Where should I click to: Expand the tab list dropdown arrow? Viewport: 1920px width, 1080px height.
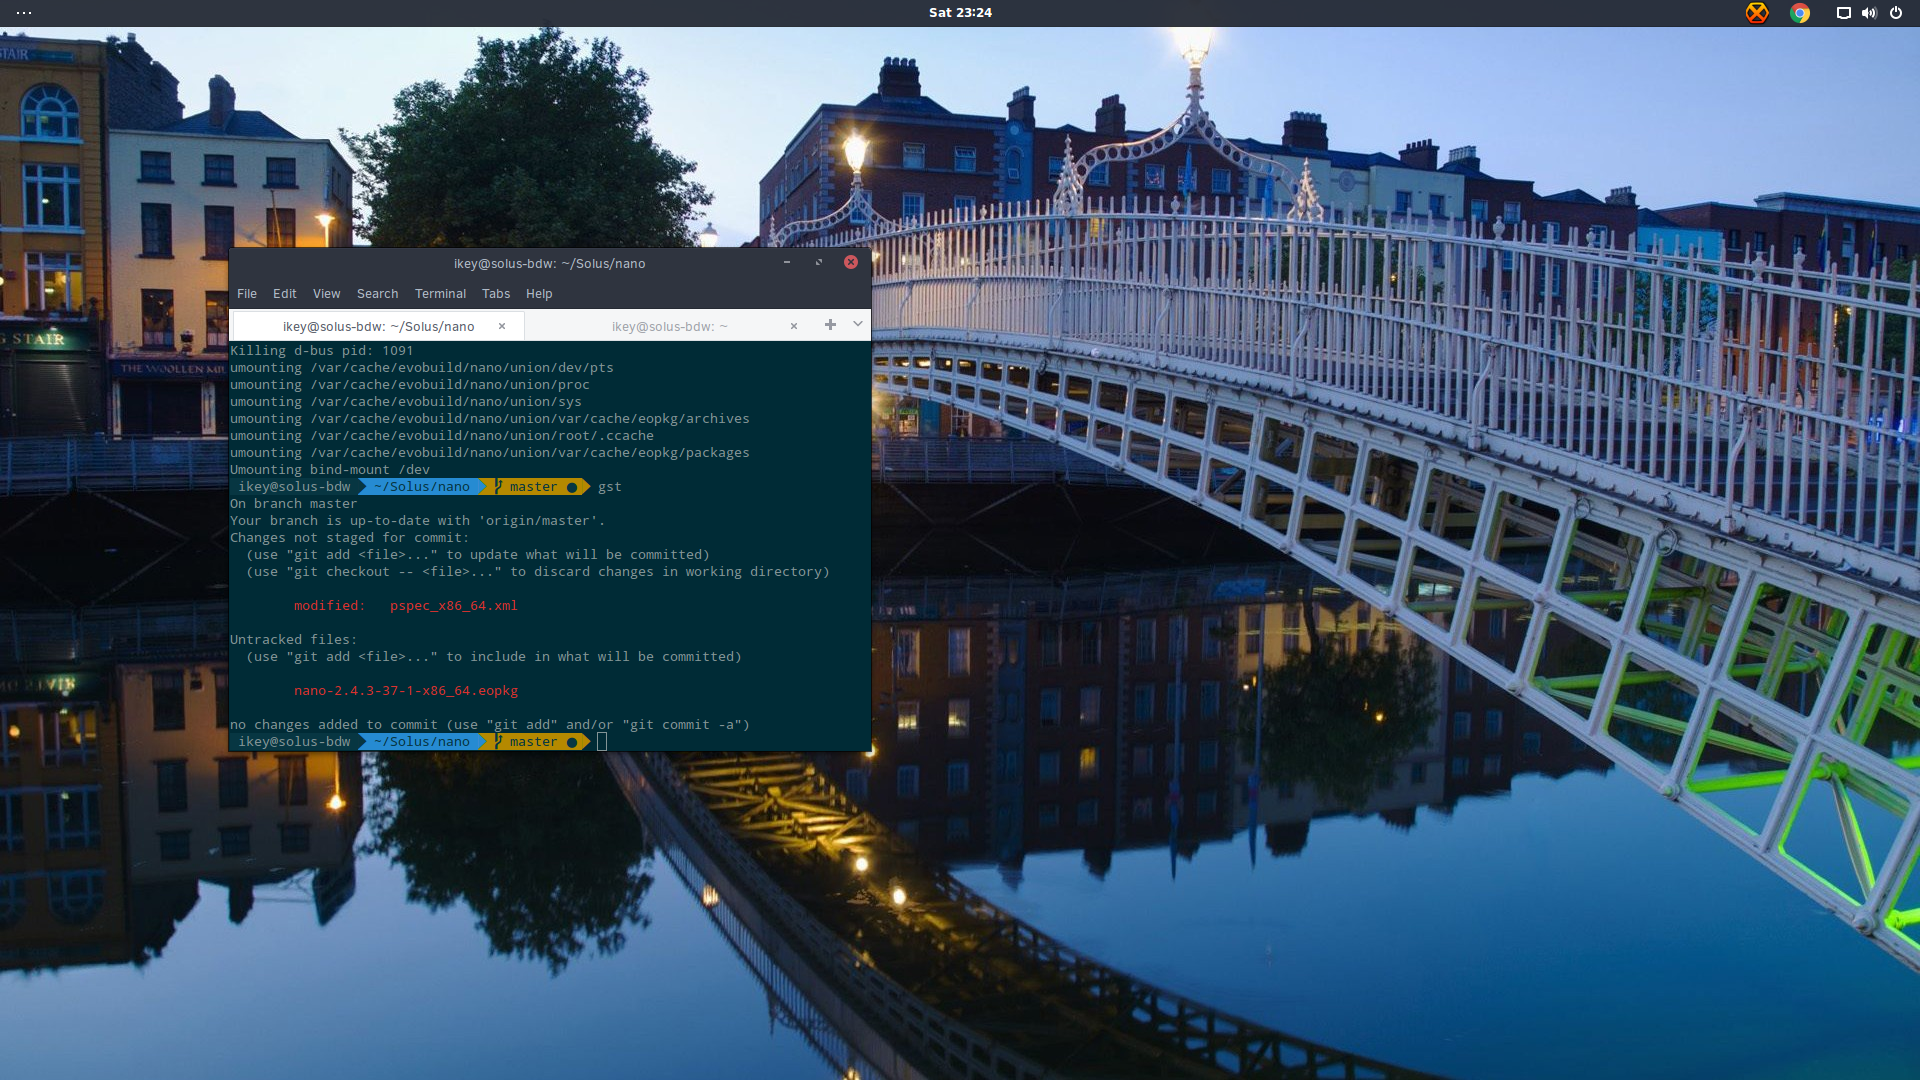pyautogui.click(x=858, y=325)
